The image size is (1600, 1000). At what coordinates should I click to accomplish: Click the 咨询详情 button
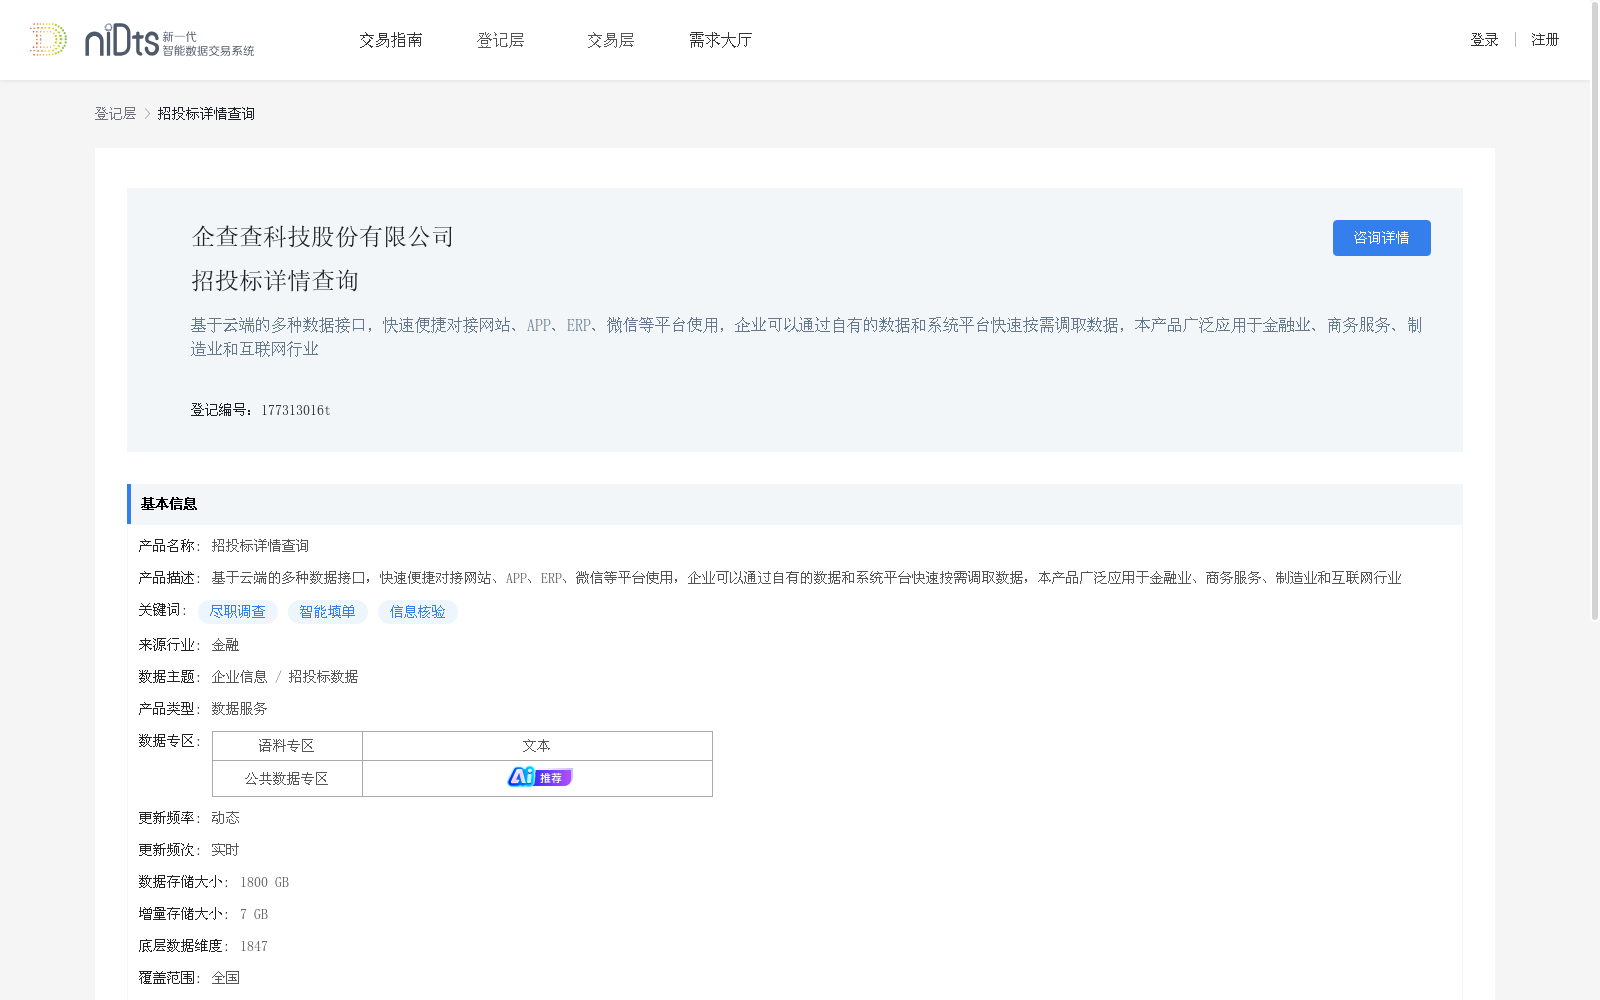point(1381,238)
